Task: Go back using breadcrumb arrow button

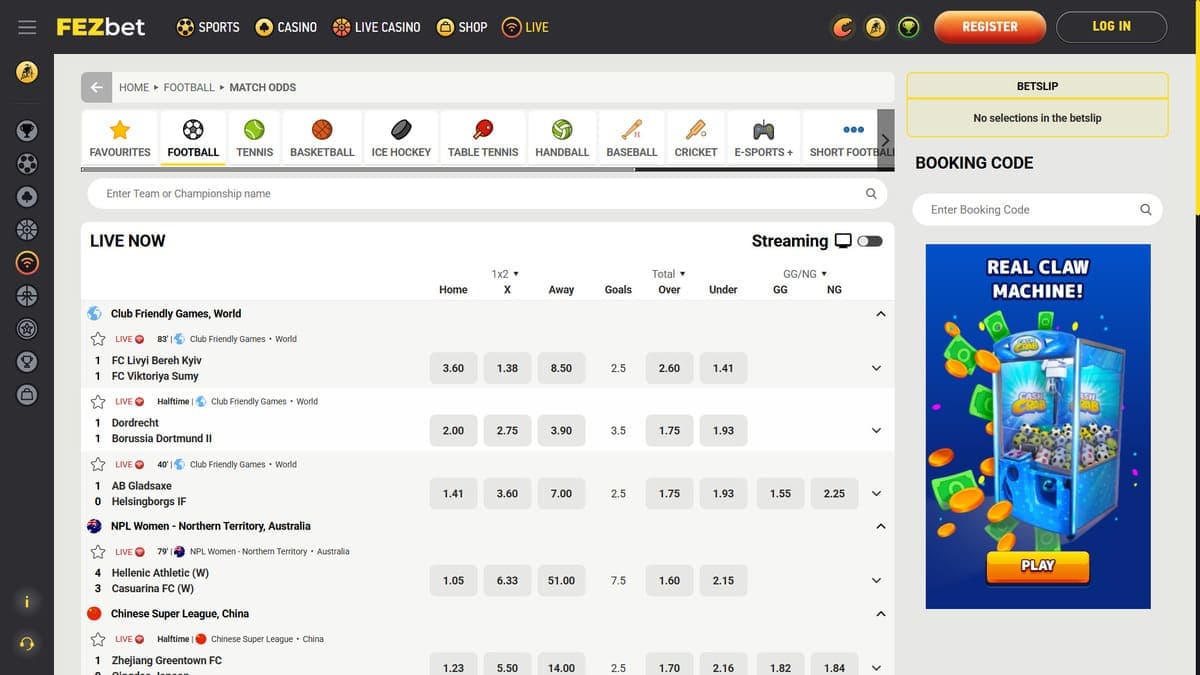Action: click(x=96, y=87)
